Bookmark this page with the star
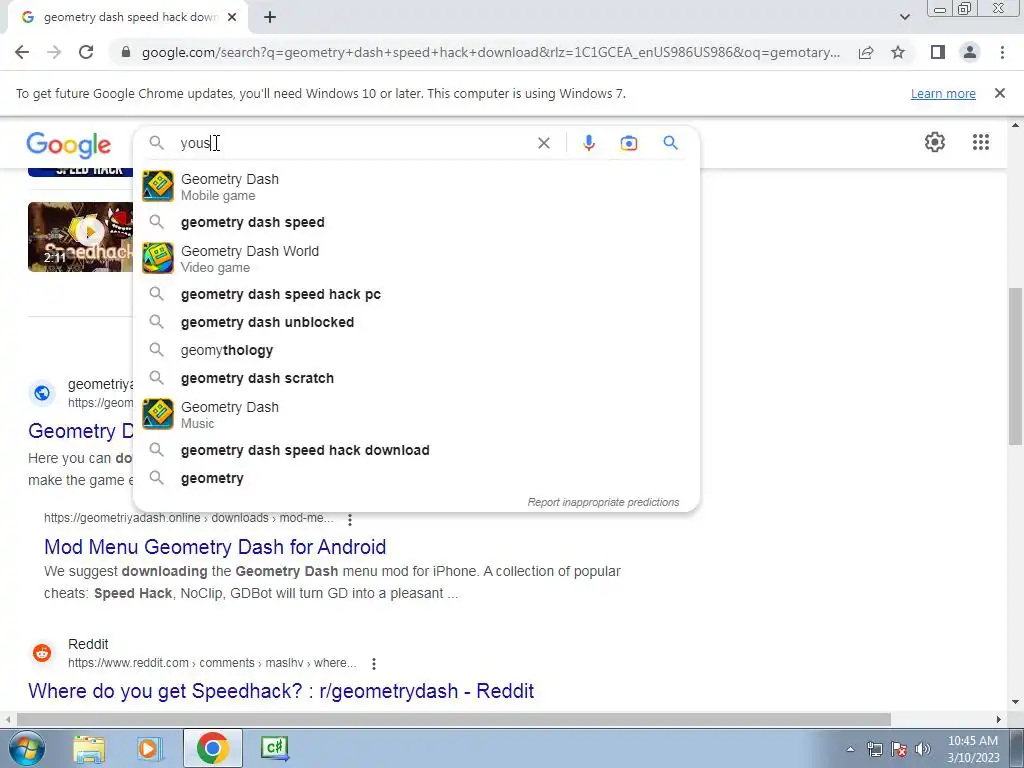The height and width of the screenshot is (768, 1024). tap(898, 52)
